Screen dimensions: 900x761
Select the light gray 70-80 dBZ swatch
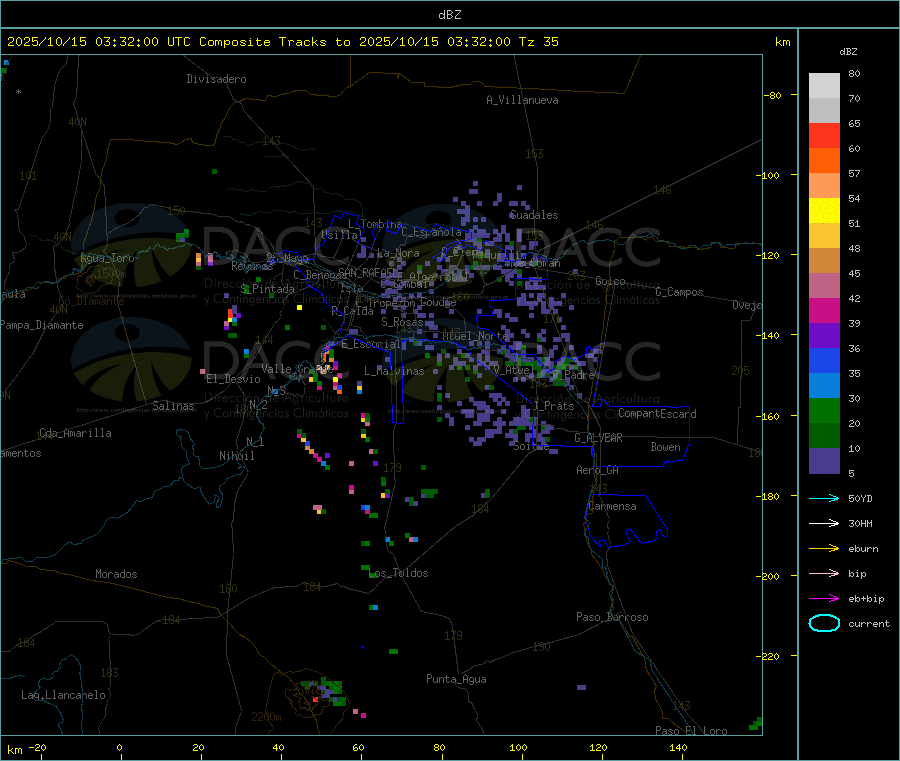tap(824, 86)
